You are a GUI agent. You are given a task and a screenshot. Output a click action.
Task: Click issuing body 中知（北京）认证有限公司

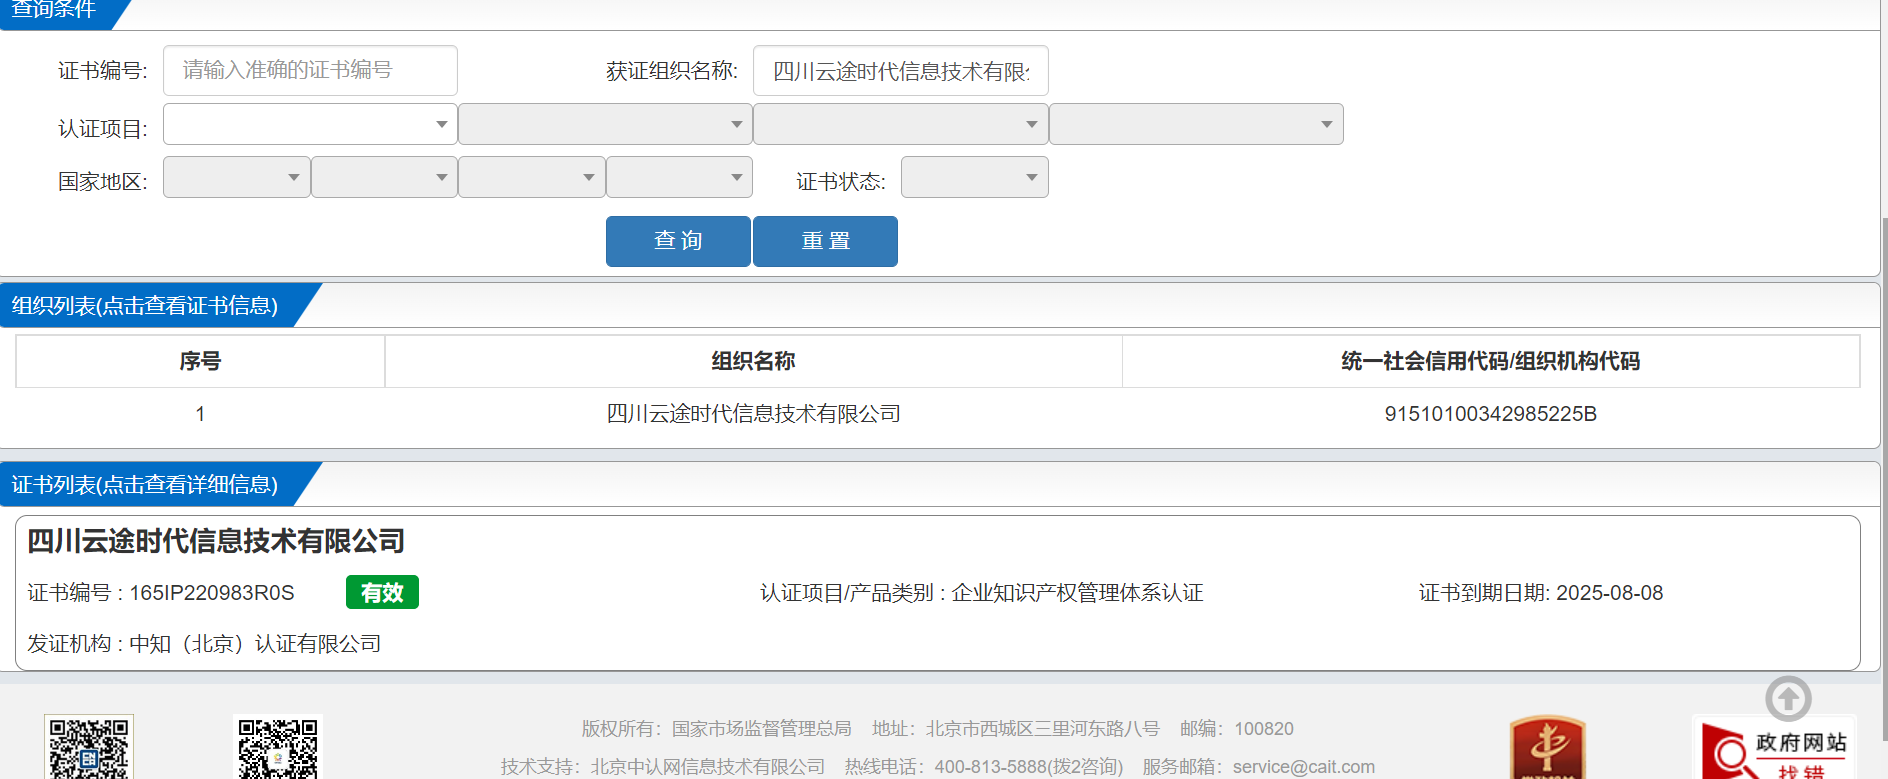pyautogui.click(x=255, y=644)
